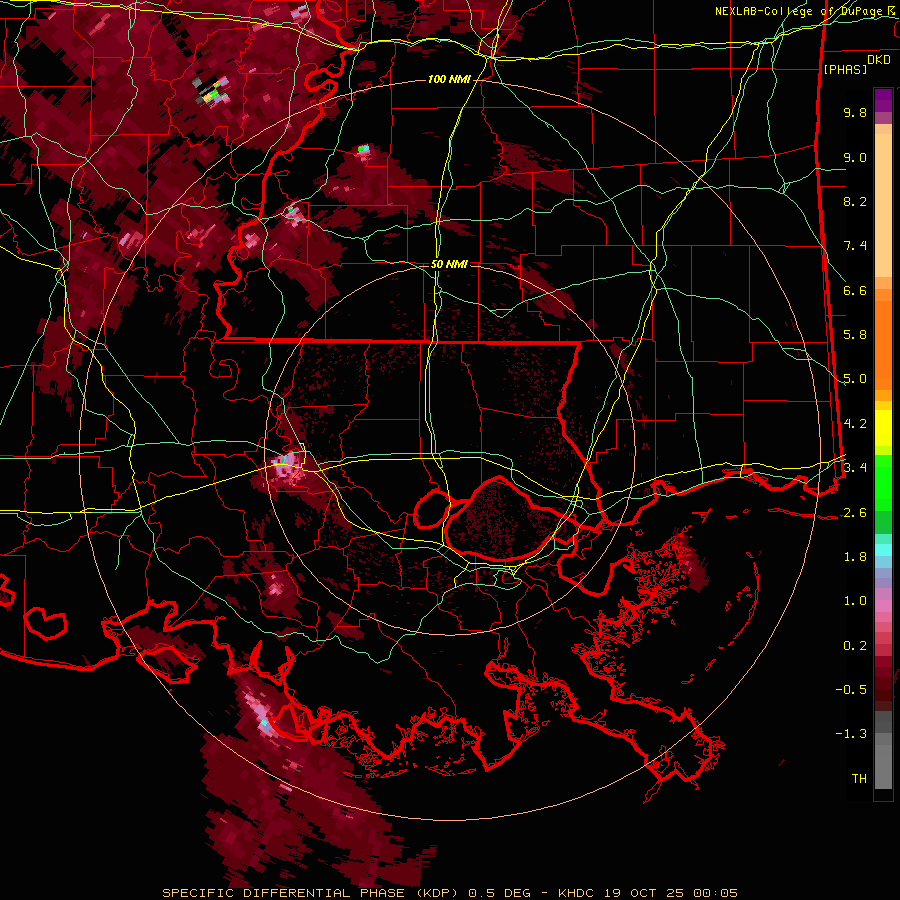The height and width of the screenshot is (900, 900).
Task: Pick the bright green band on the color scale
Action: coord(883,483)
